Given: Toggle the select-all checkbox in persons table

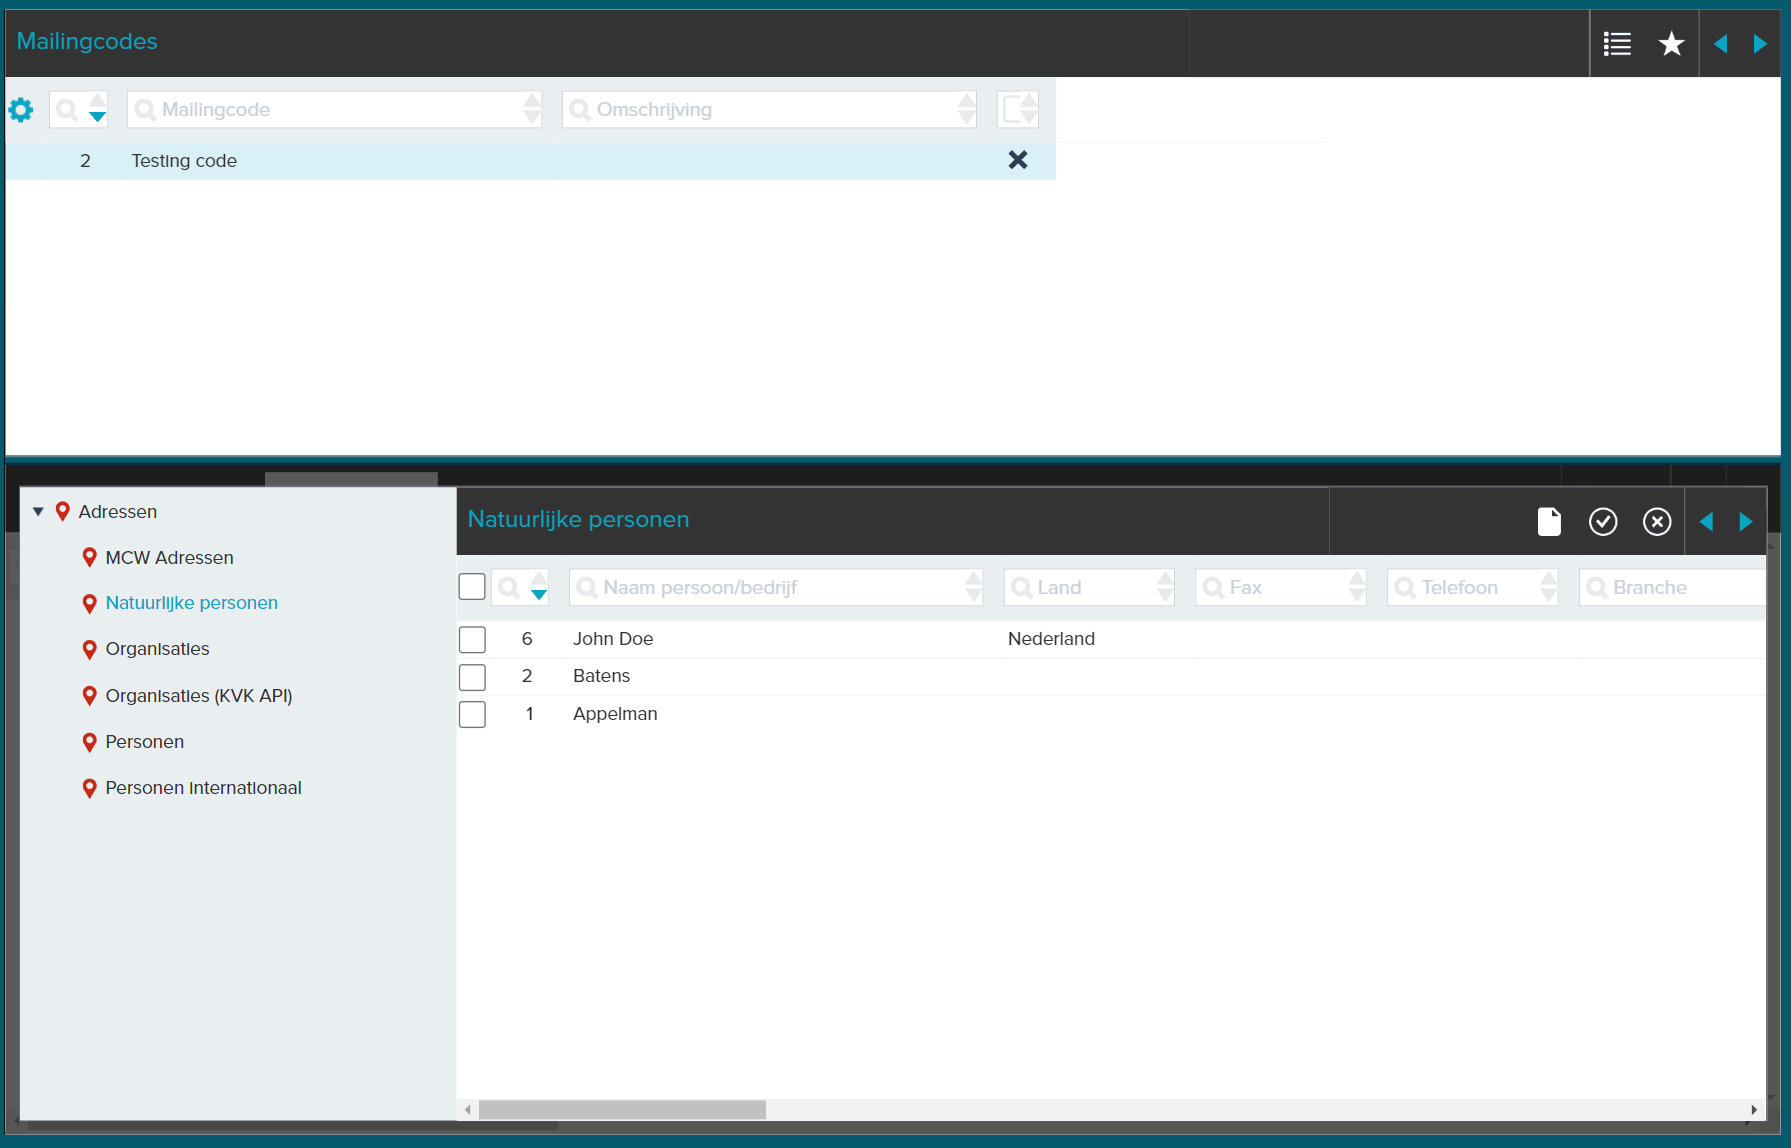Looking at the screenshot, I should 472,587.
